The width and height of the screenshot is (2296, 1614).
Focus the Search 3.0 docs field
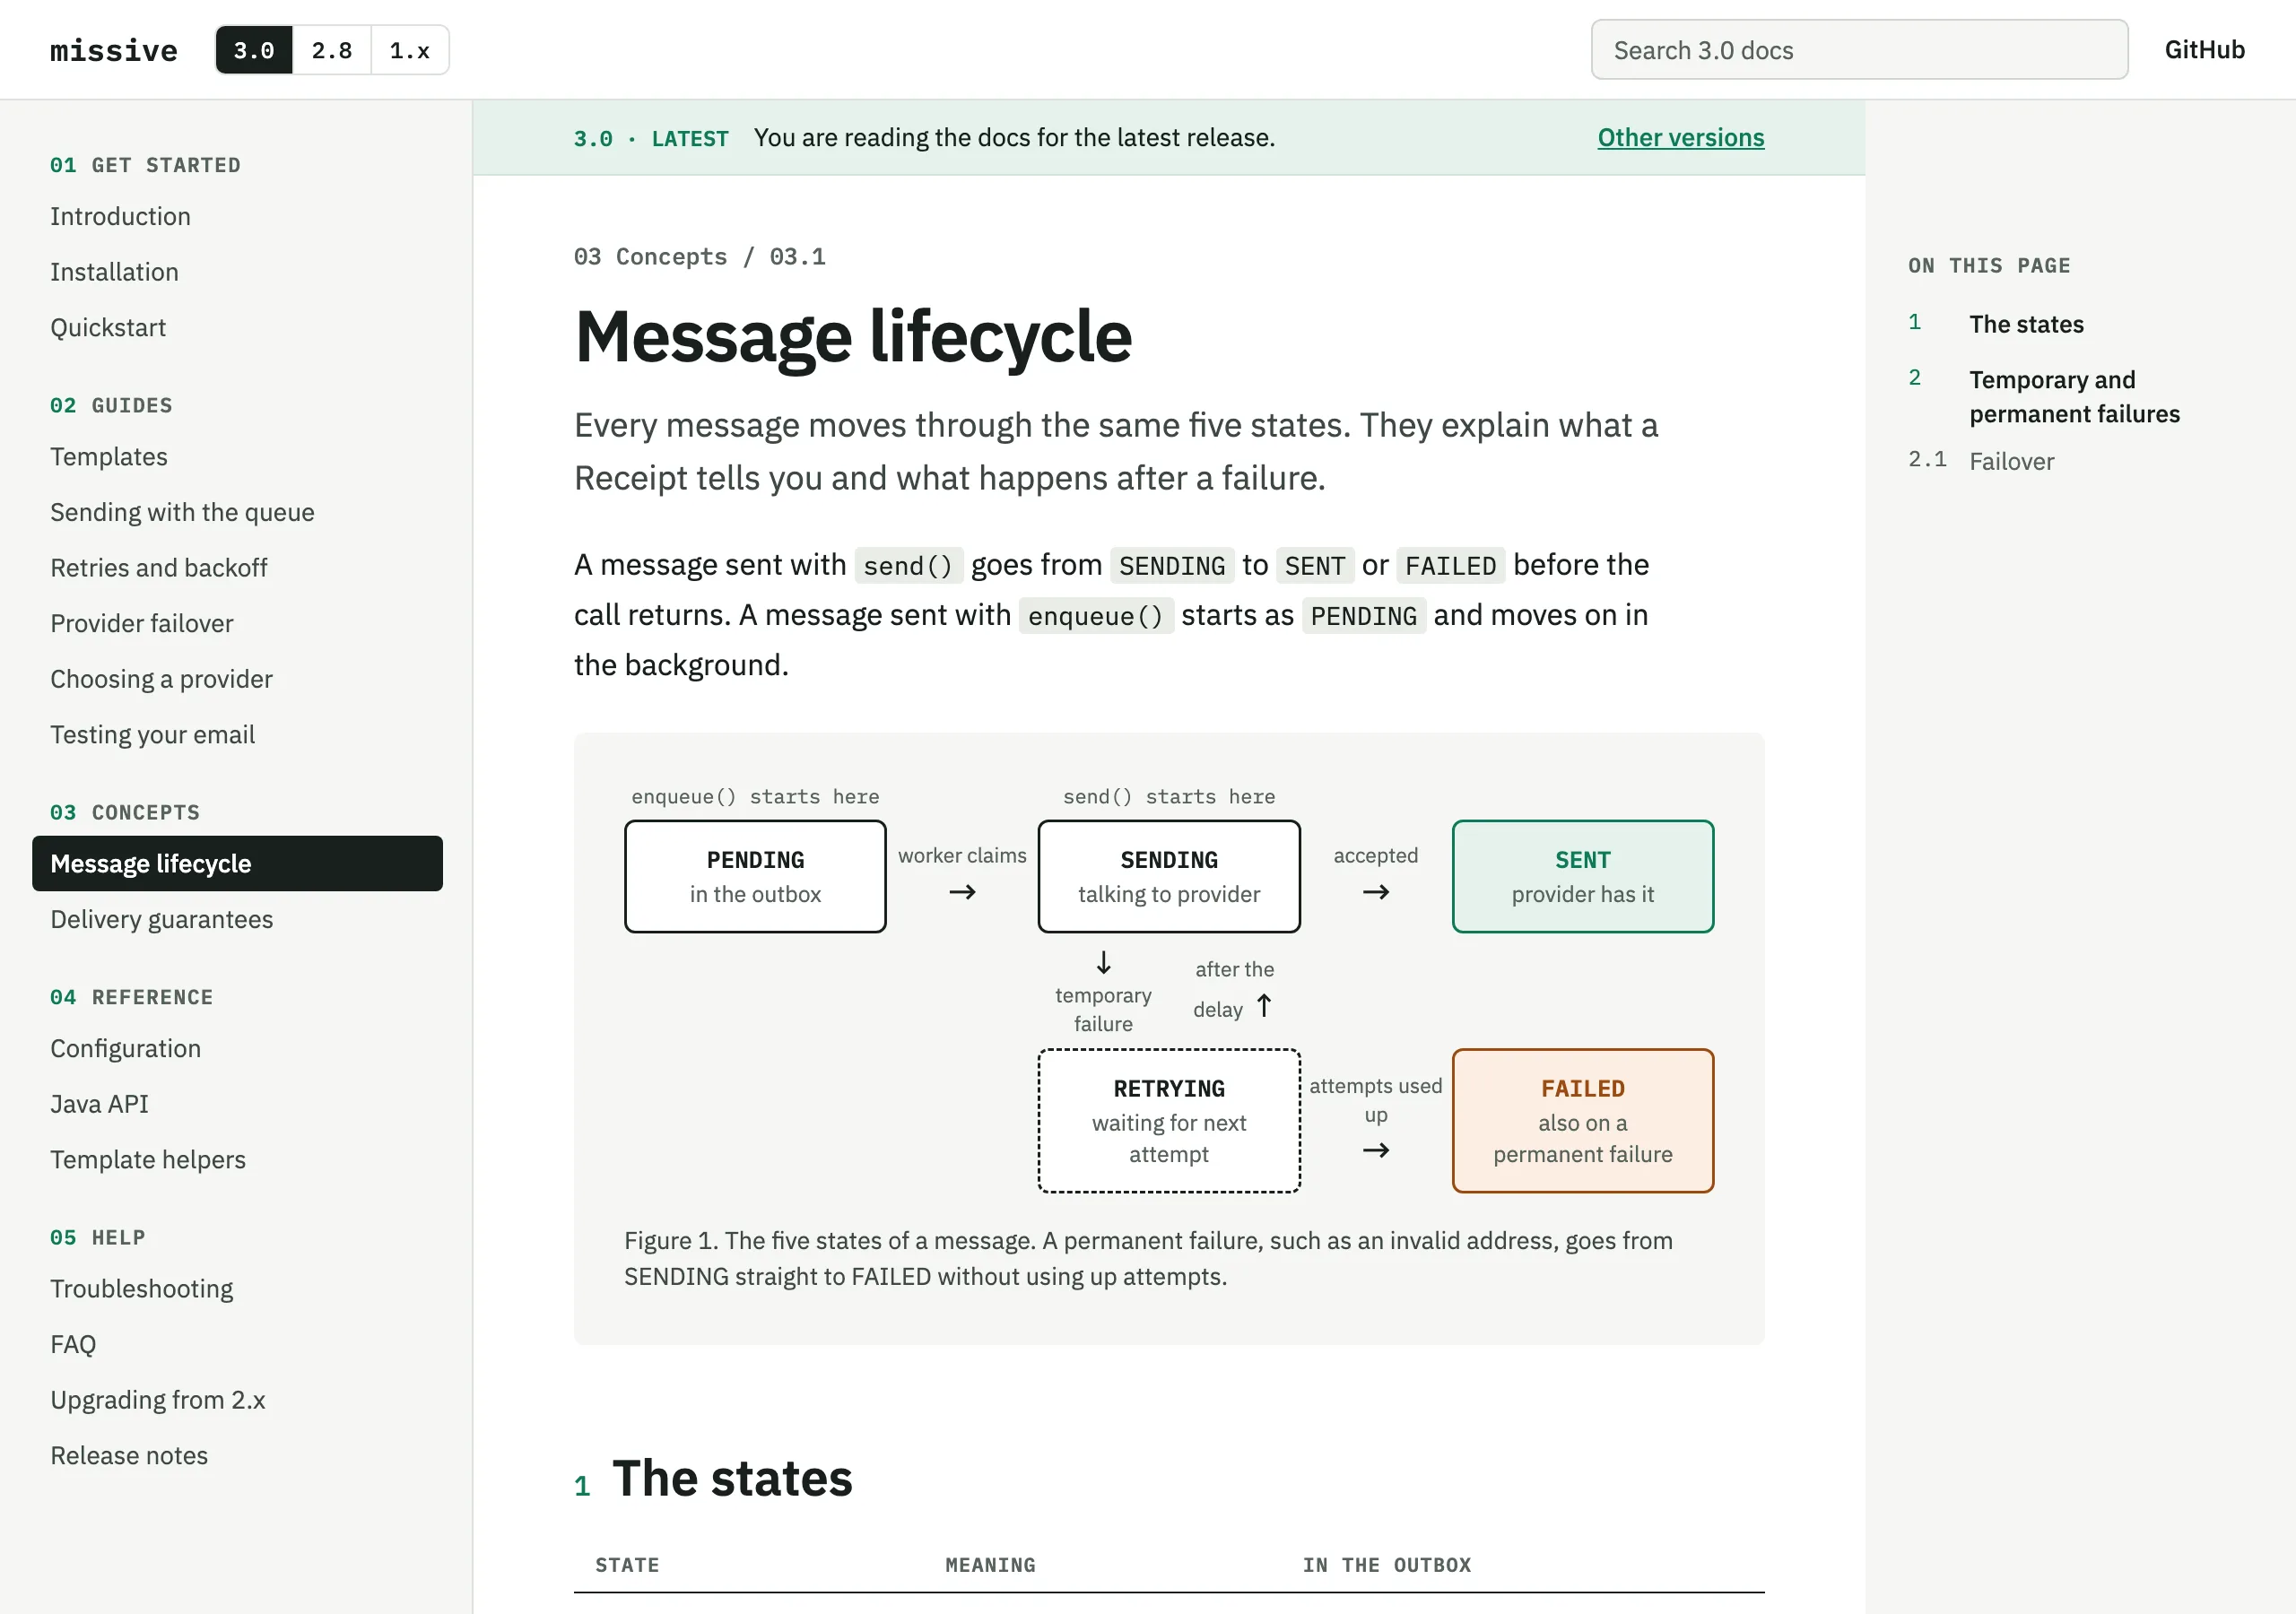(1859, 50)
